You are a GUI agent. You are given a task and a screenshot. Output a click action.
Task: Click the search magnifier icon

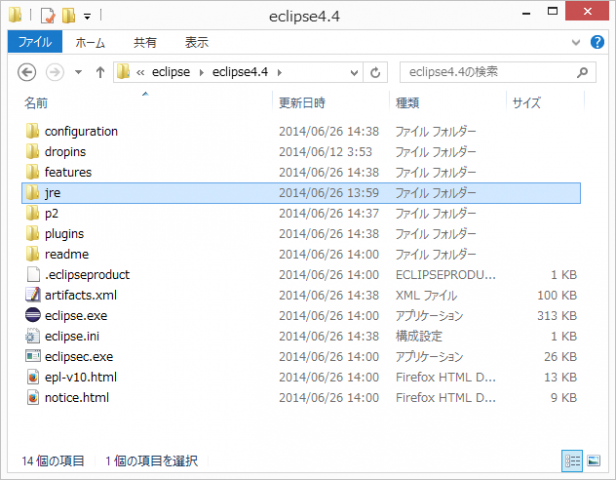(x=583, y=72)
